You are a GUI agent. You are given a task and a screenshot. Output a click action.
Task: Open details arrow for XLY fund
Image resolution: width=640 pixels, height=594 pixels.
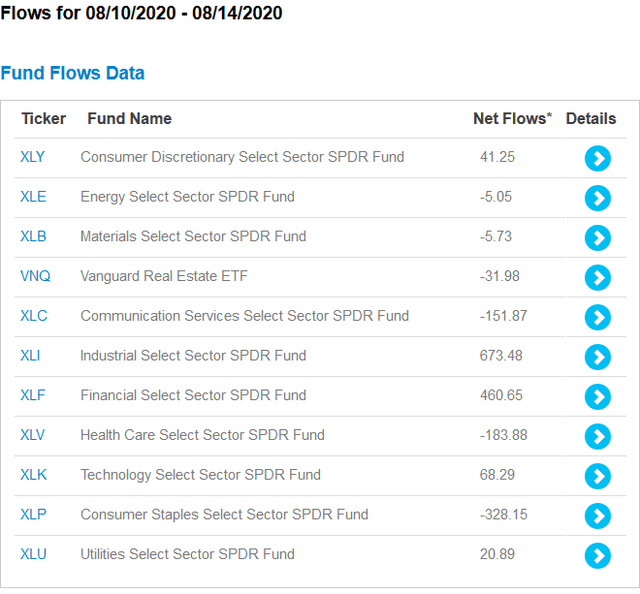598,158
